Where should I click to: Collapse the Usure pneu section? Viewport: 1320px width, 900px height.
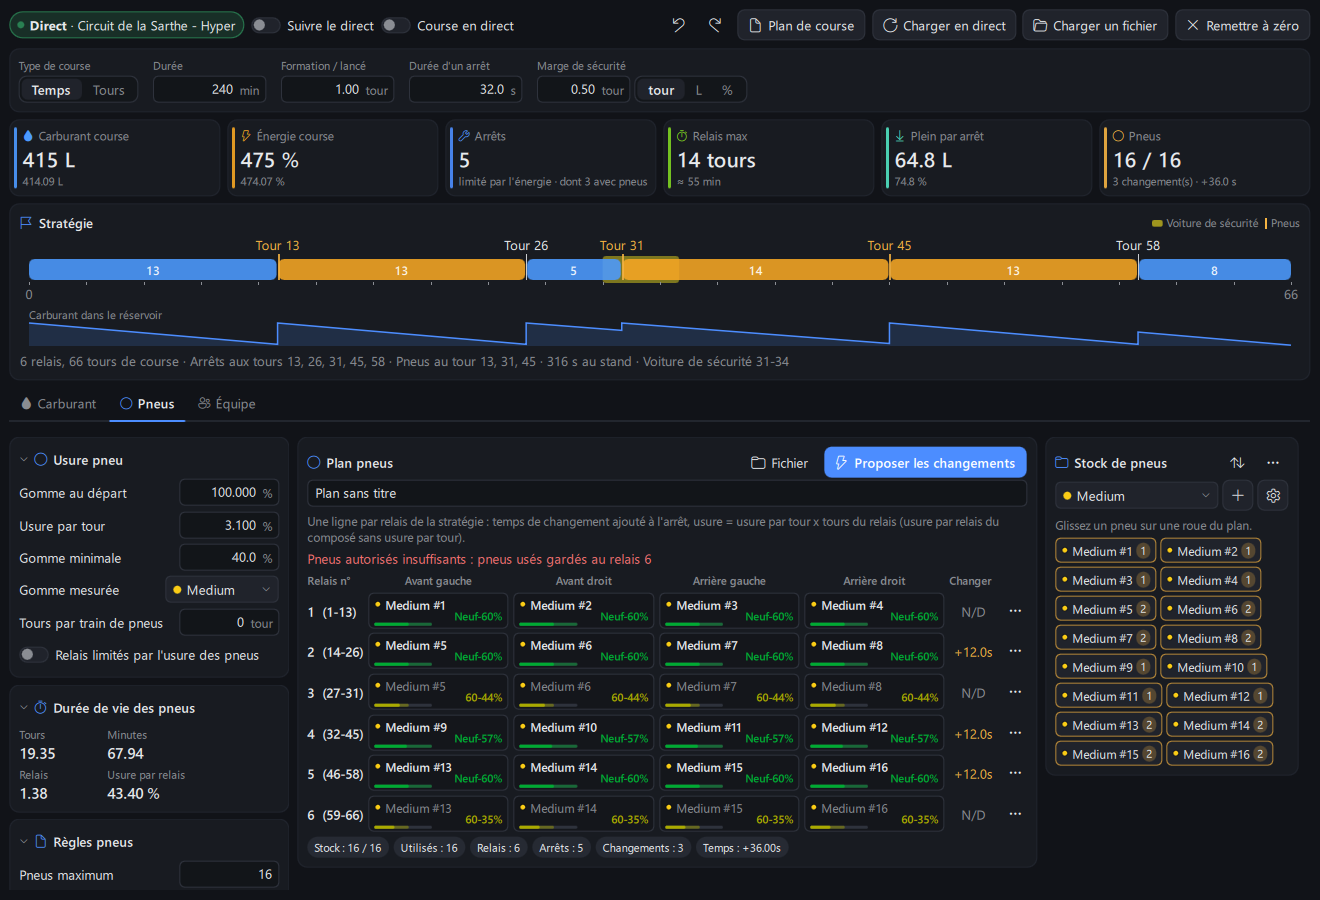(24, 460)
